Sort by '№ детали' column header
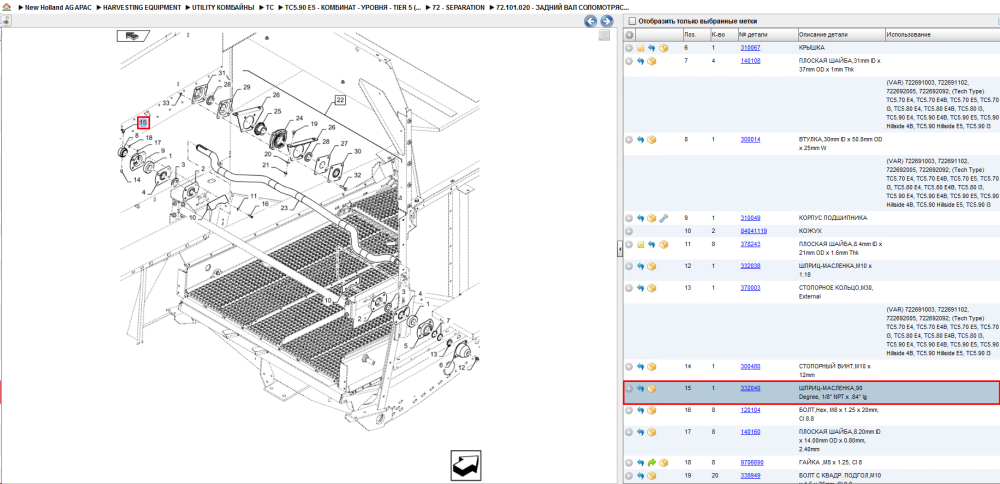Viewport: 1000px width, 484px height. (x=767, y=34)
